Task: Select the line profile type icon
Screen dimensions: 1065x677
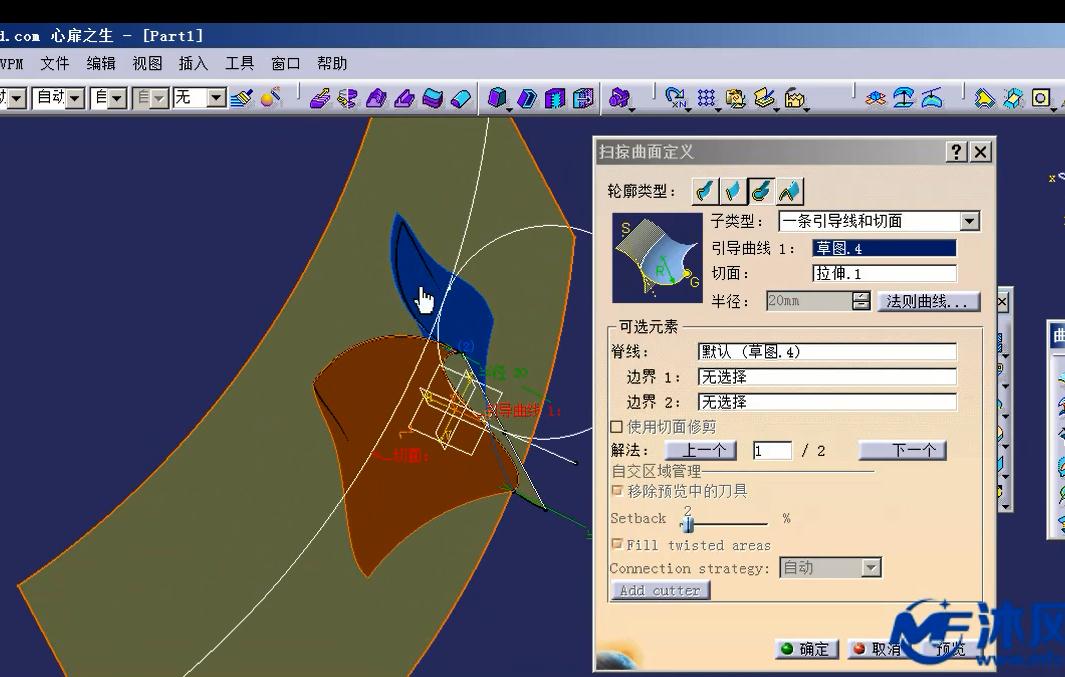Action: [732, 190]
